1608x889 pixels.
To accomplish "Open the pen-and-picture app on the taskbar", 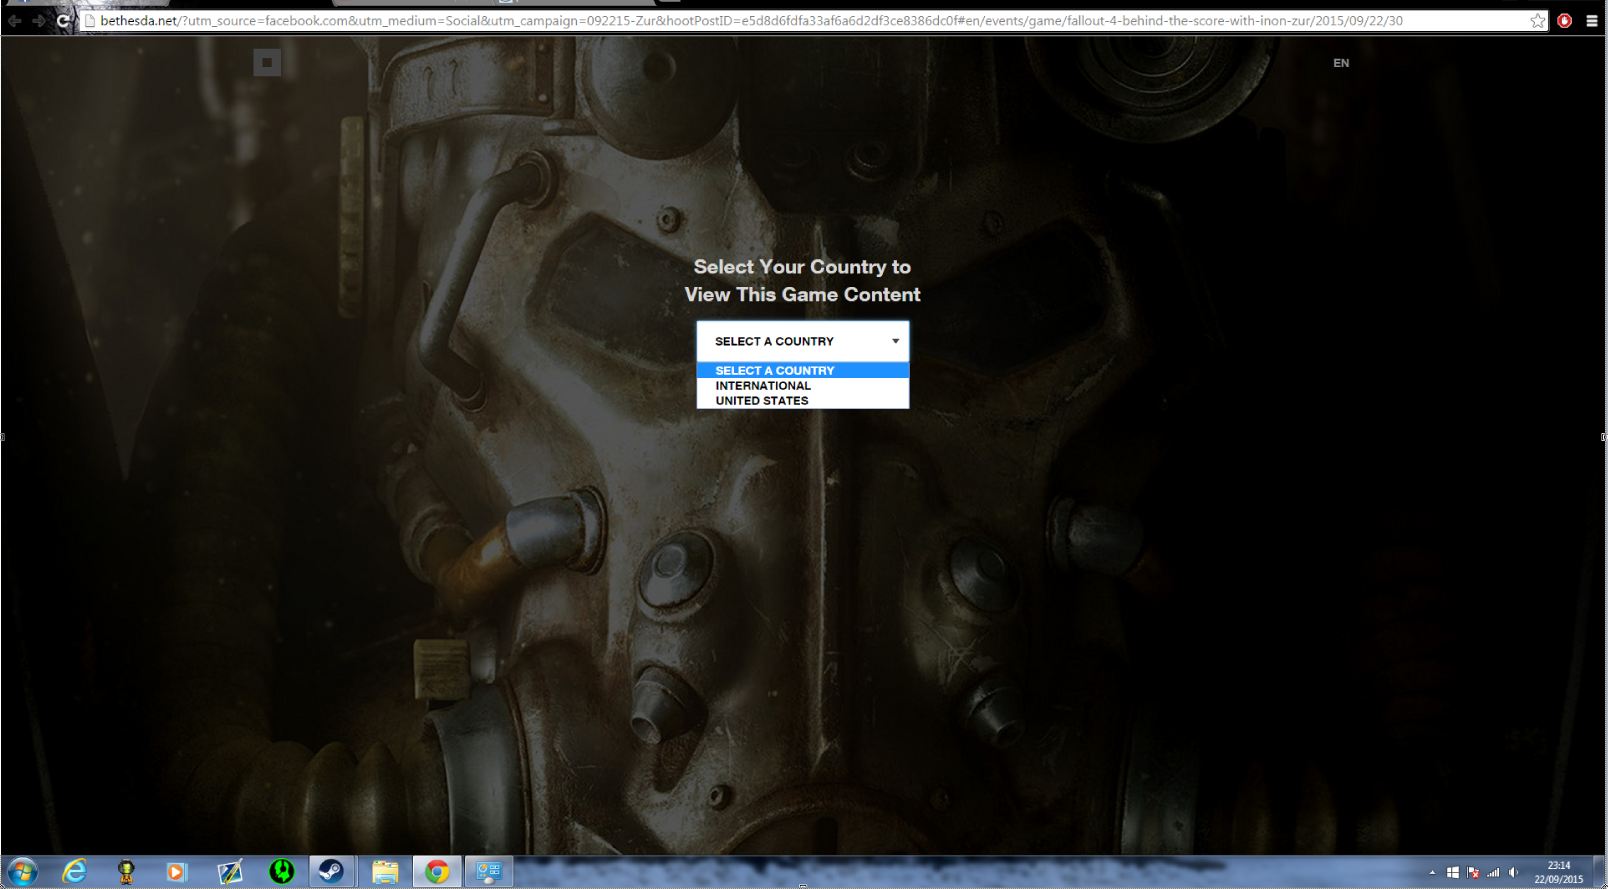I will [230, 872].
